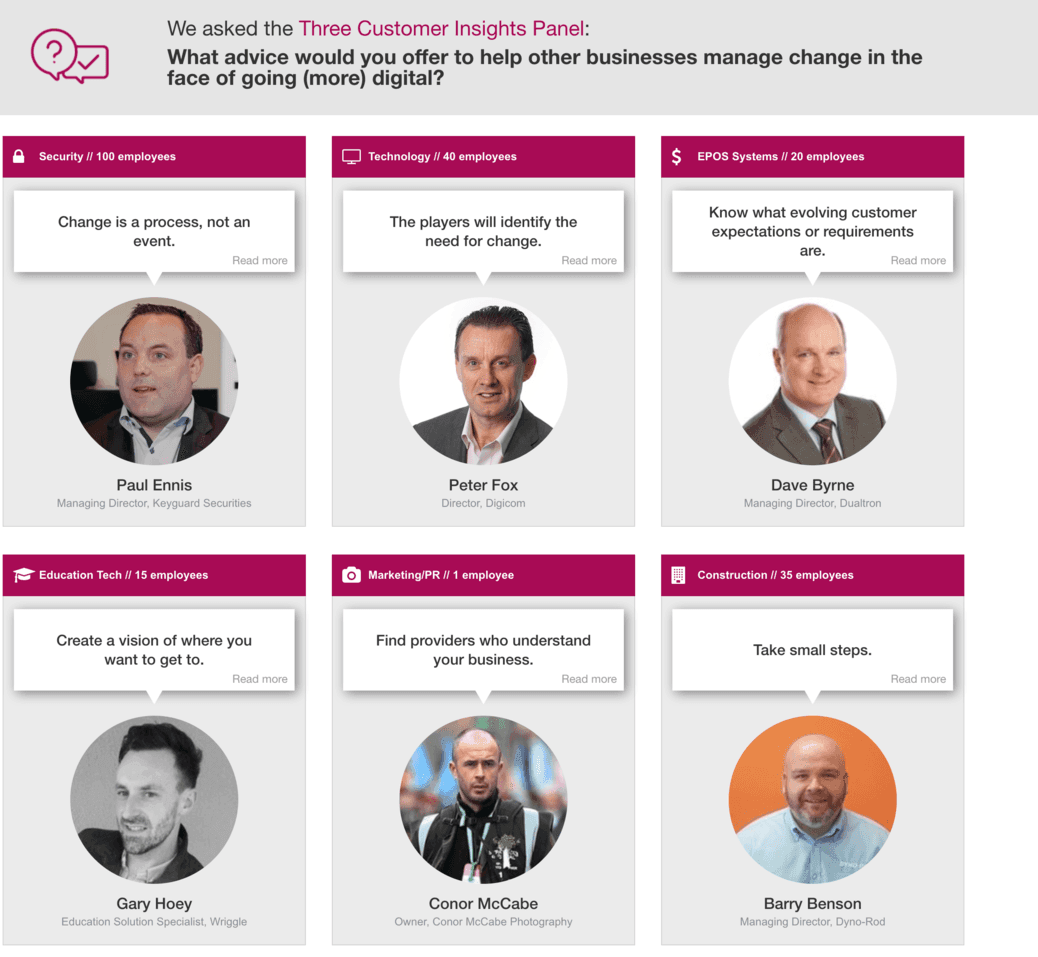The height and width of the screenshot is (957, 1038).
Task: Open the Three Customer Insights Panel link
Action: click(x=441, y=28)
